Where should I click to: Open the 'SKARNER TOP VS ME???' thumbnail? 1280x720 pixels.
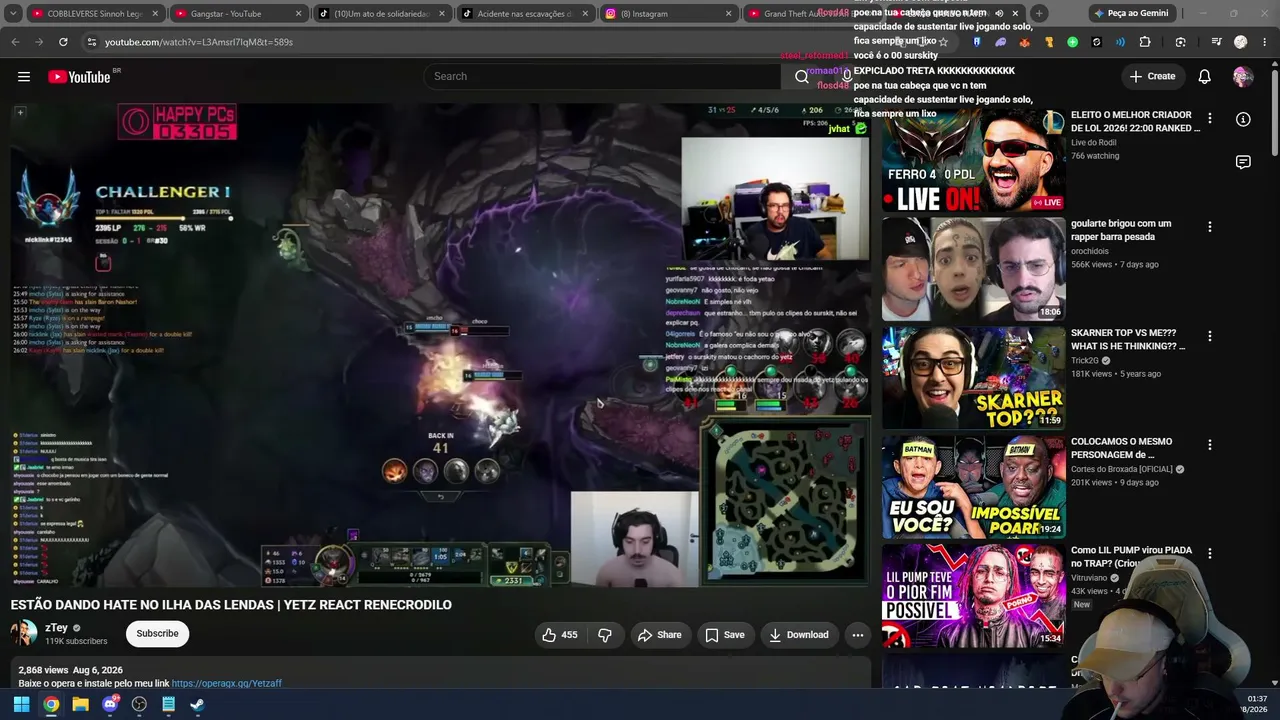pyautogui.click(x=974, y=379)
